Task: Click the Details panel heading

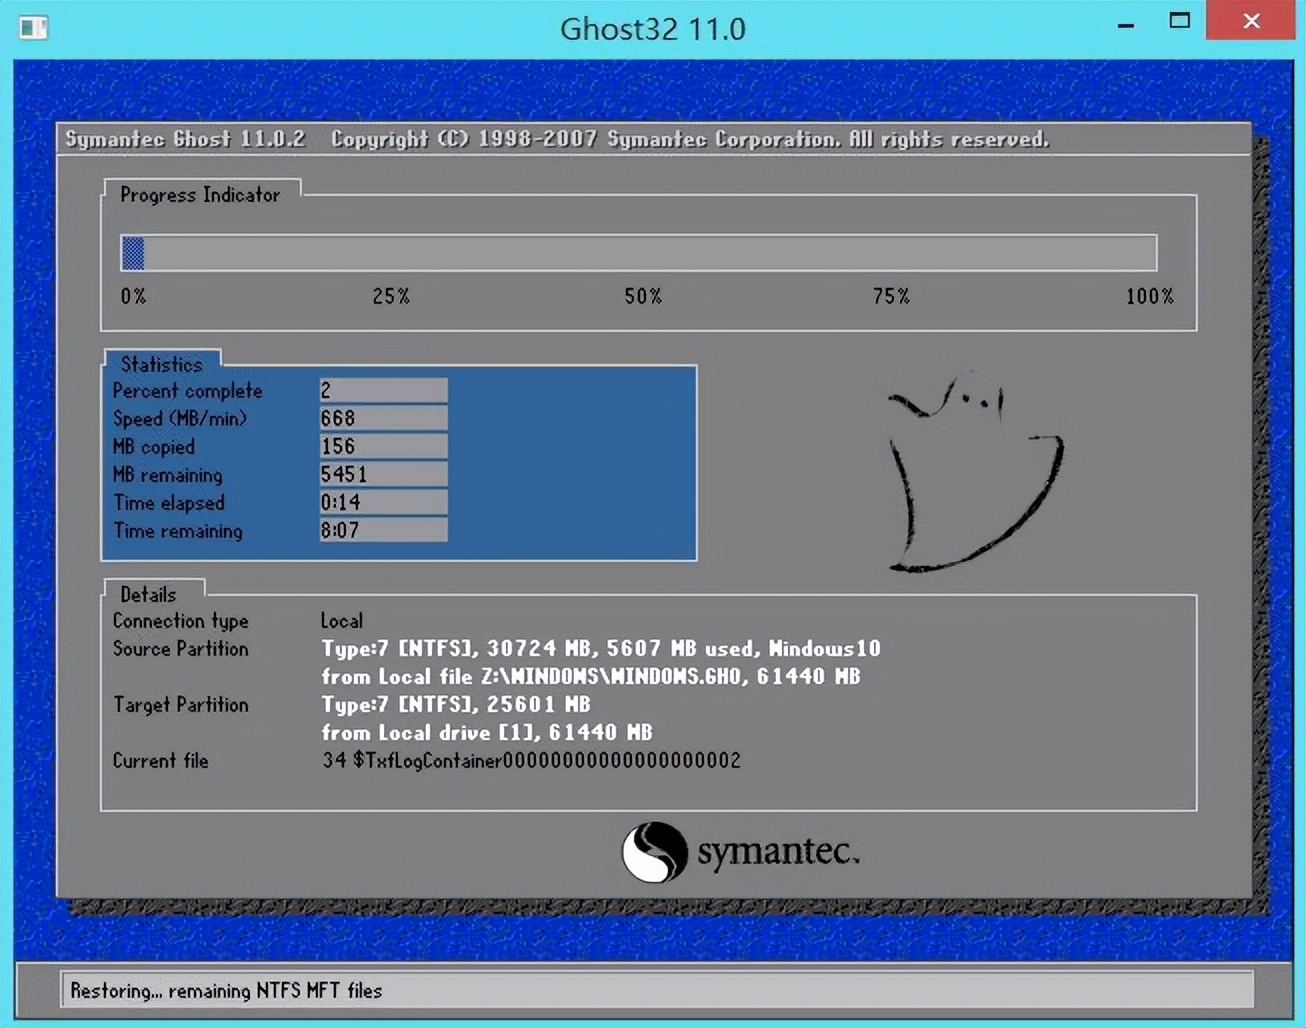Action: click(148, 594)
